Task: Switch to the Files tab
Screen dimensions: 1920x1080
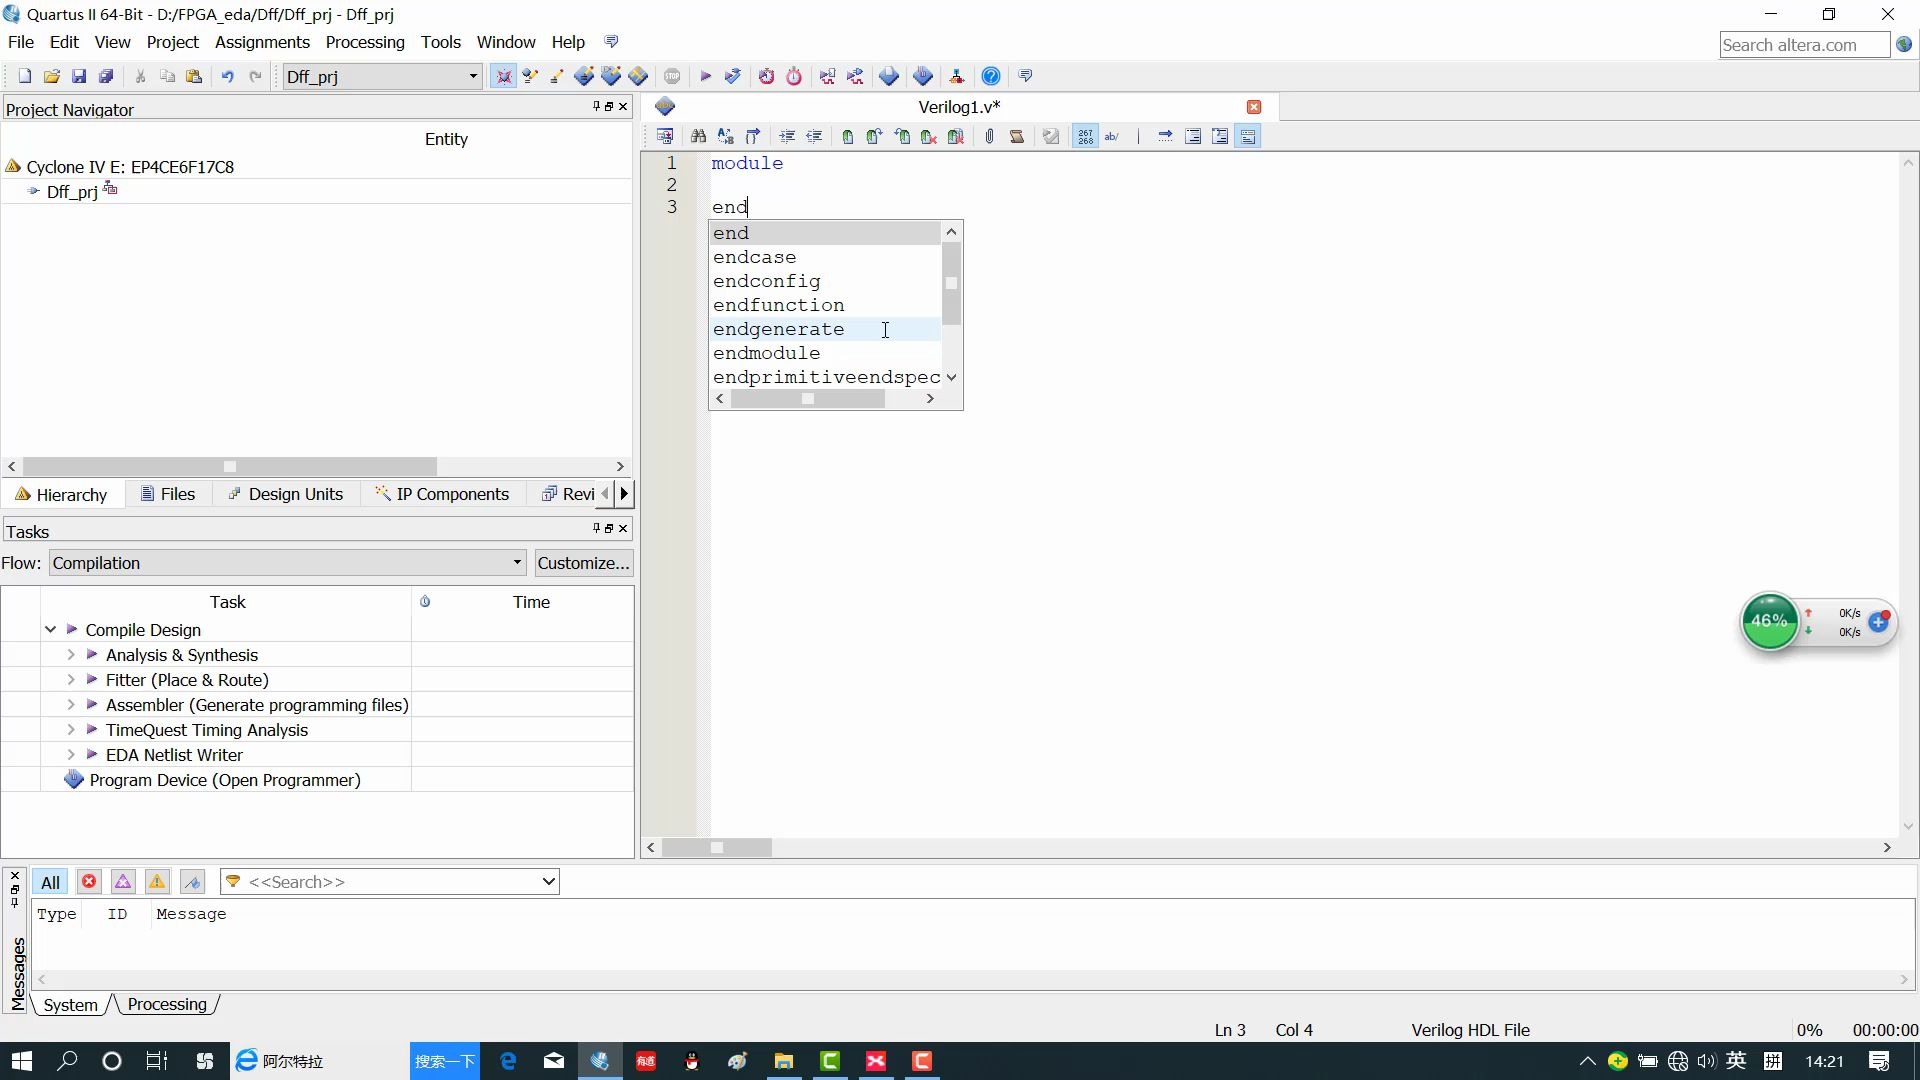Action: (168, 494)
